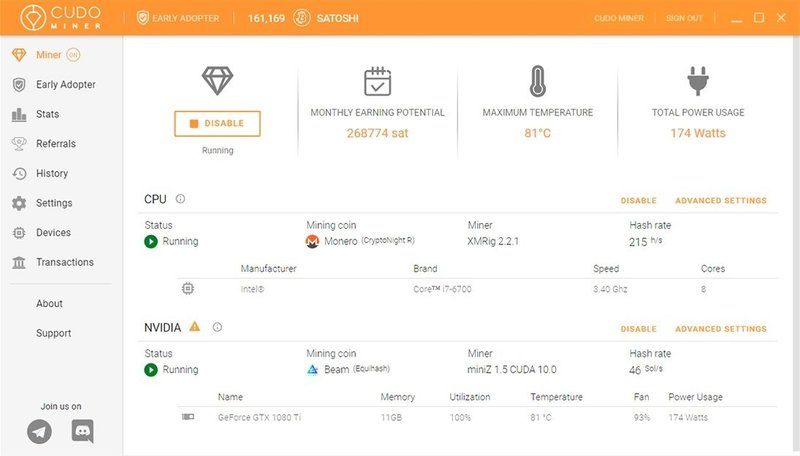
Task: Click the Monero coin icon
Action: [x=312, y=241]
